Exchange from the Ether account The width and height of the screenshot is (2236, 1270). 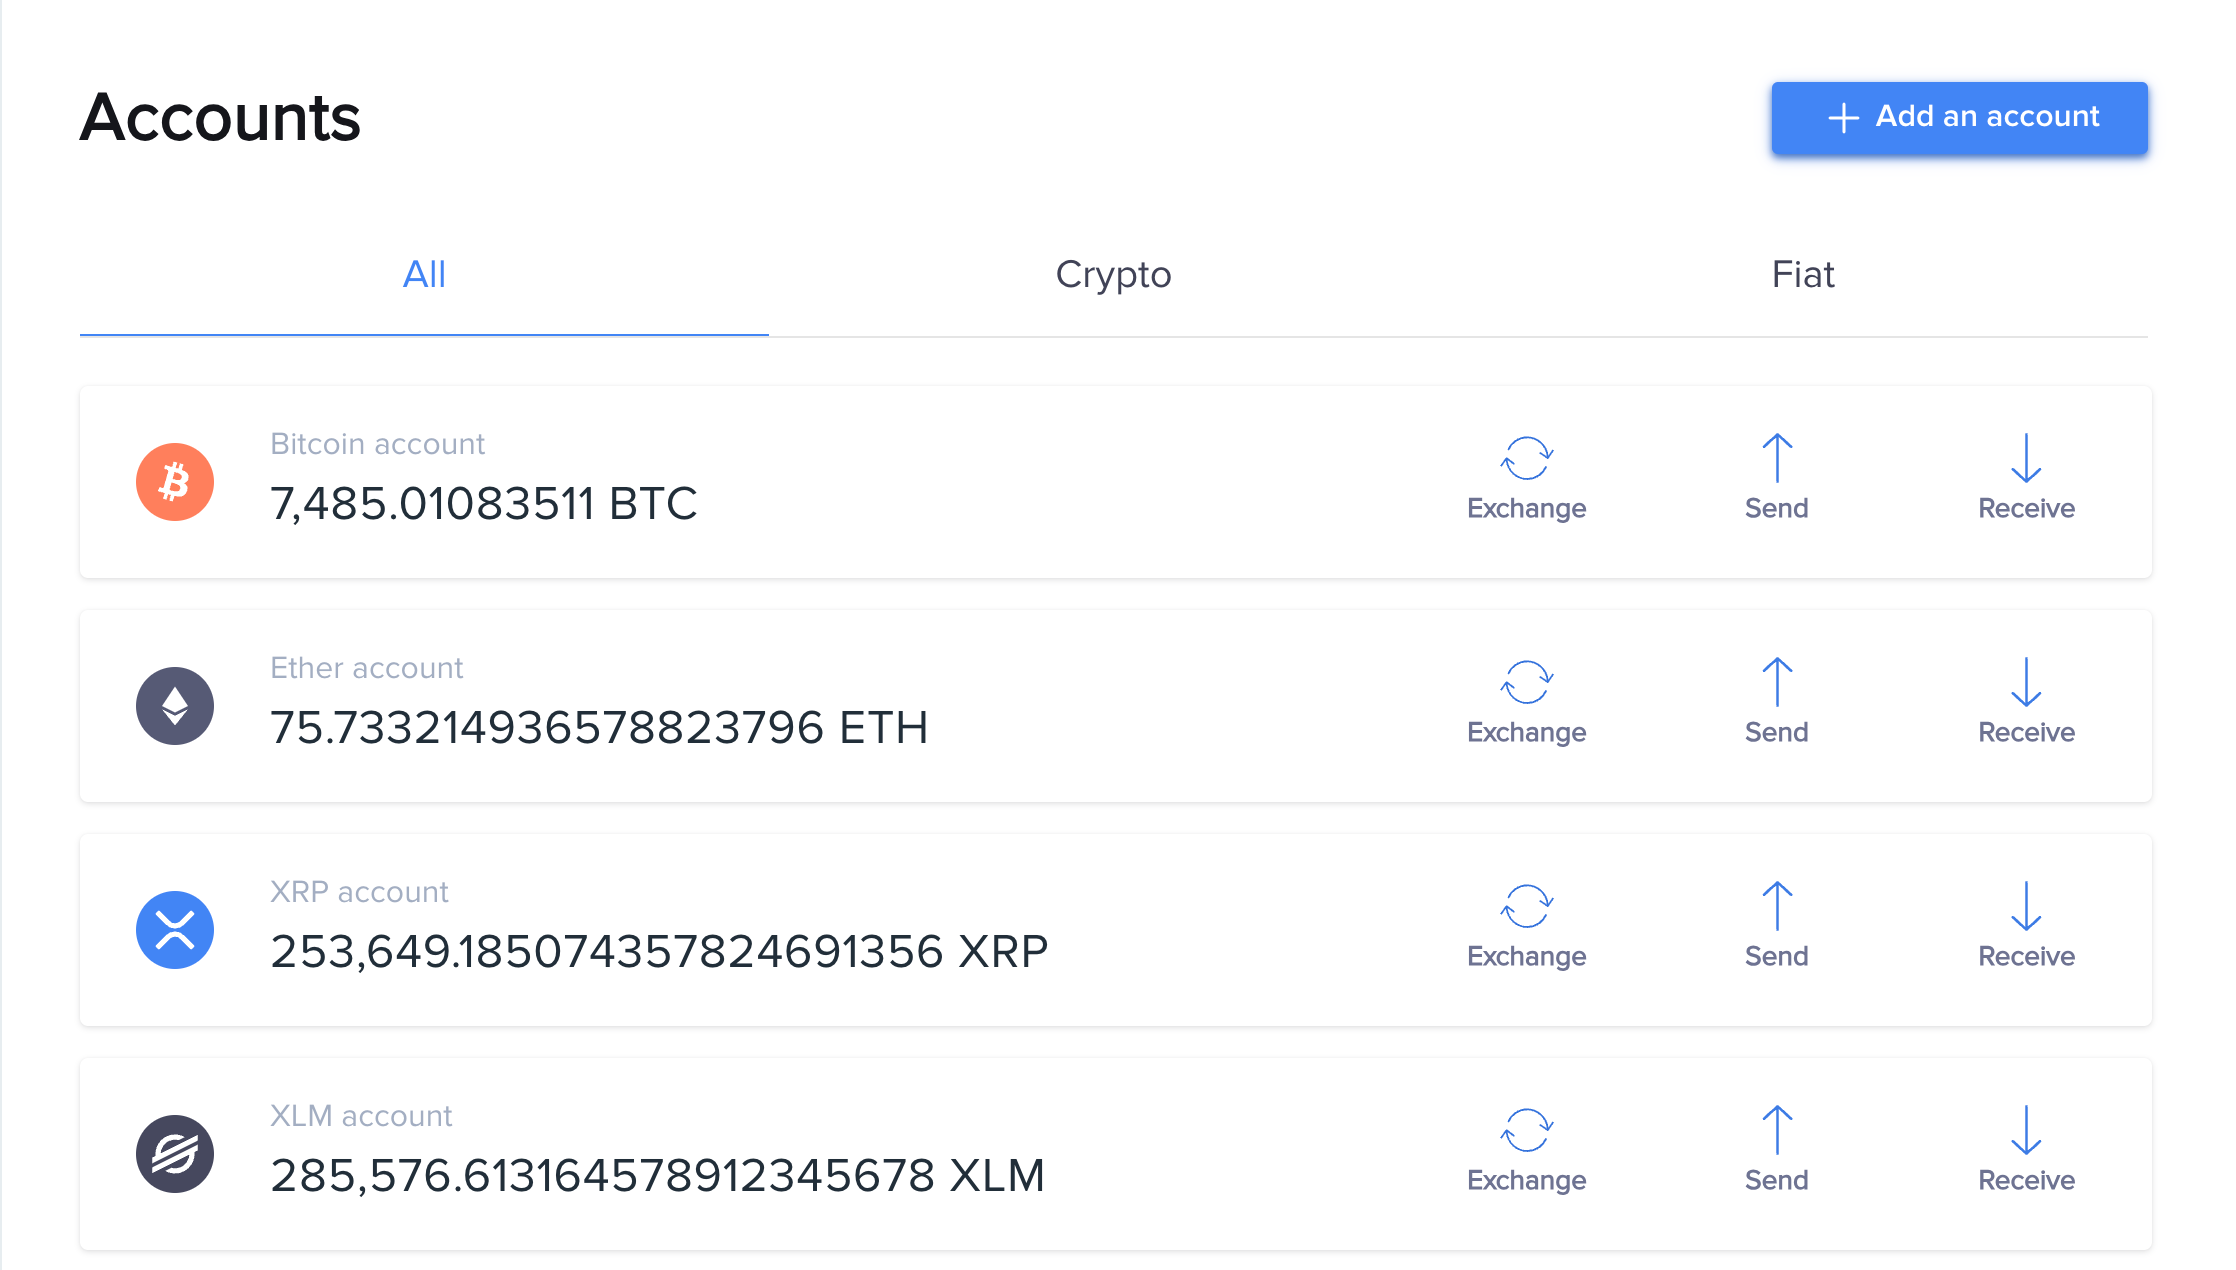coord(1526,702)
